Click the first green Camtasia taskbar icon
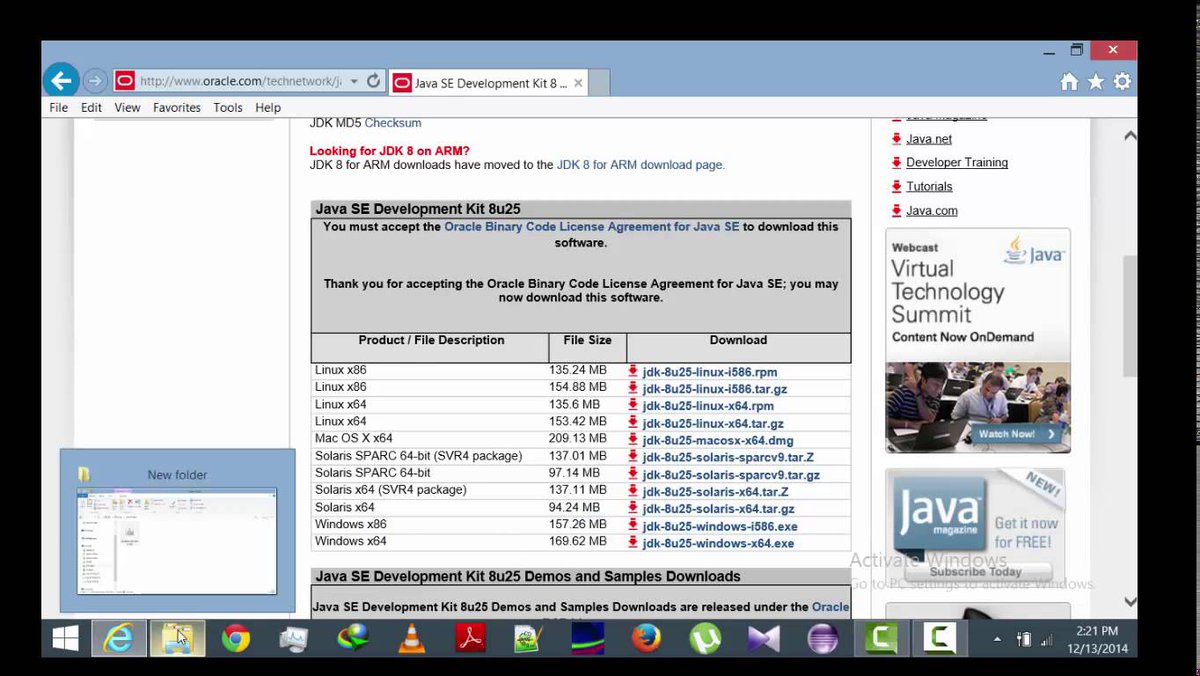 (881, 638)
